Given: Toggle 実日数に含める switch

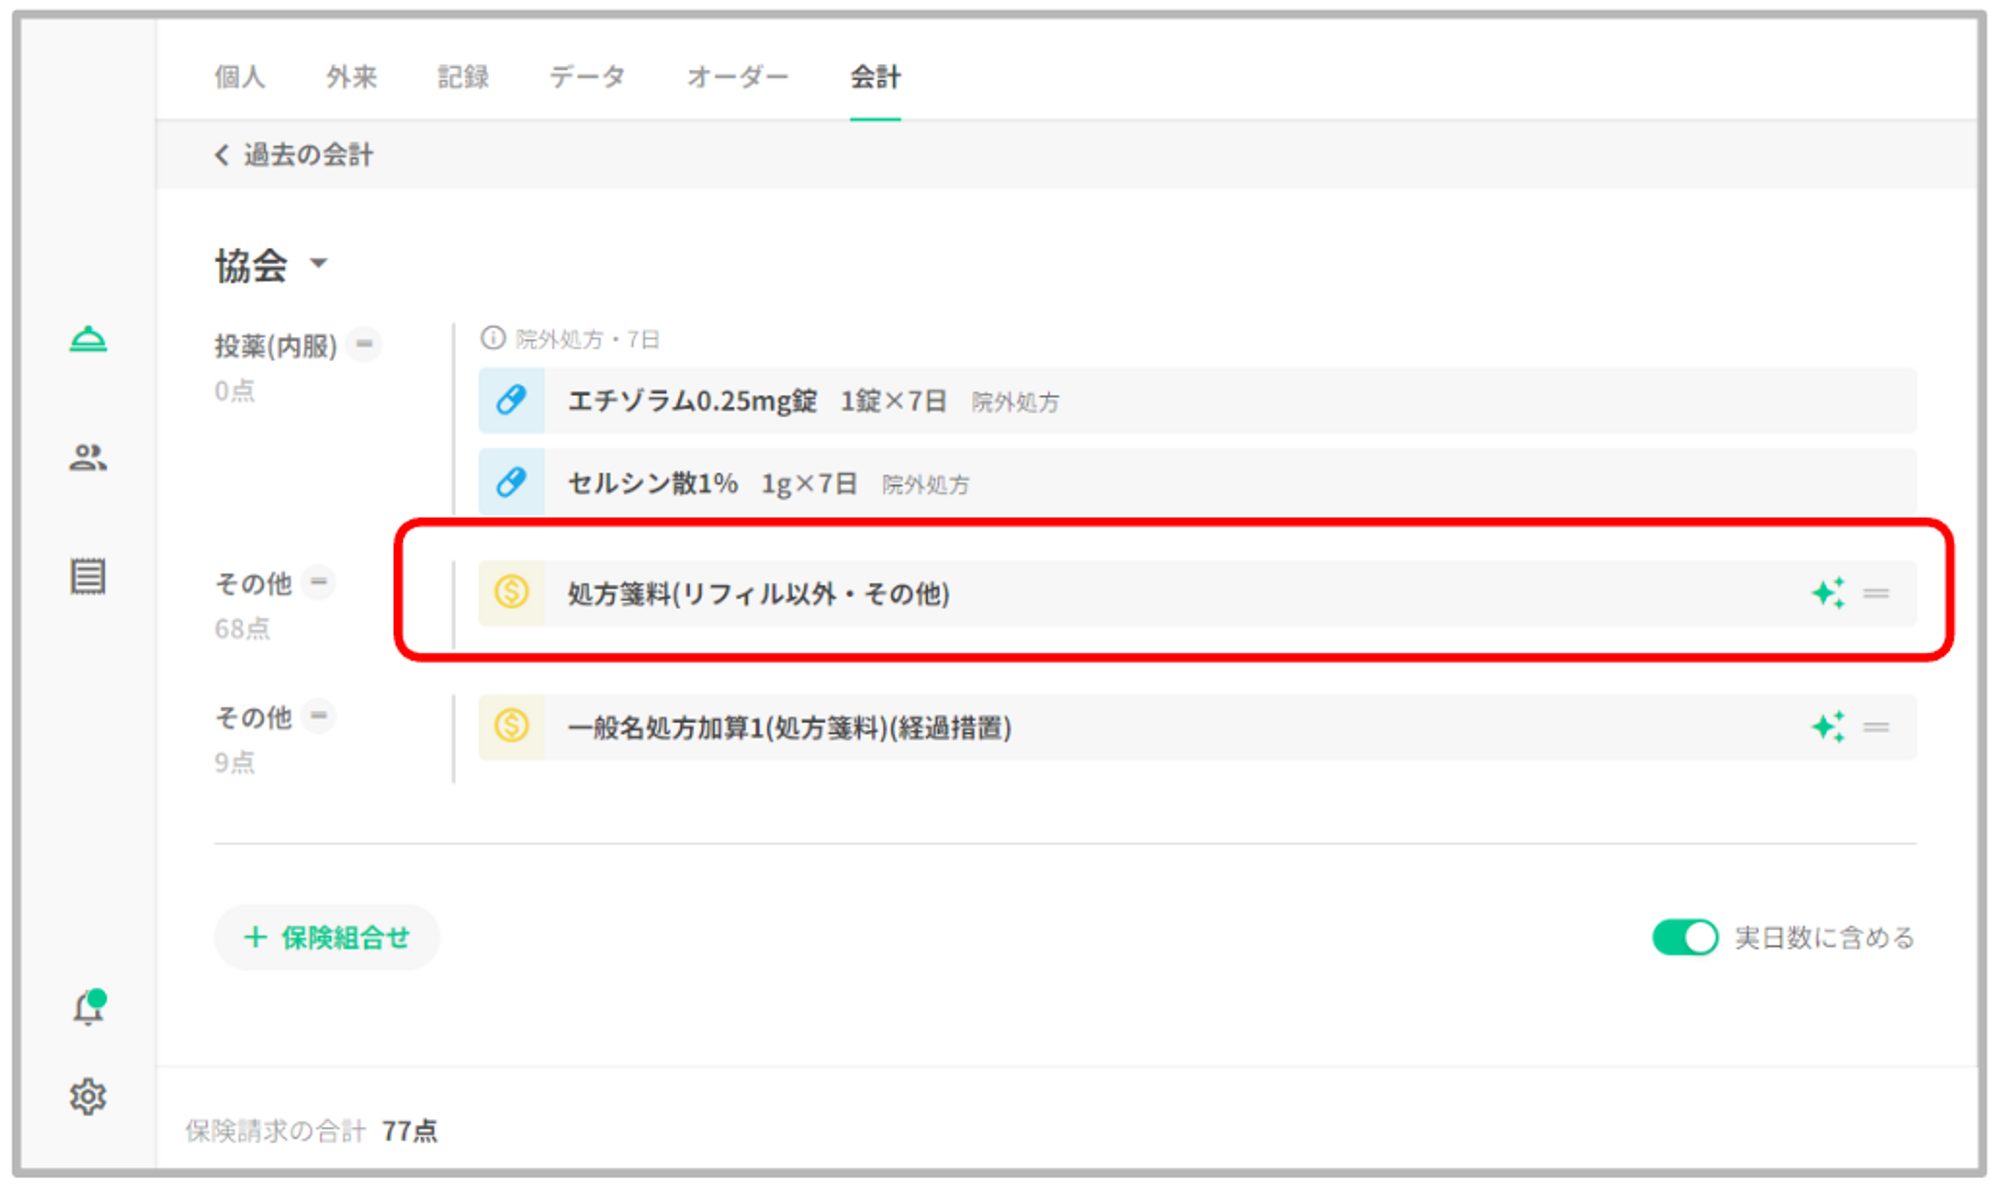Looking at the screenshot, I should (x=1684, y=938).
